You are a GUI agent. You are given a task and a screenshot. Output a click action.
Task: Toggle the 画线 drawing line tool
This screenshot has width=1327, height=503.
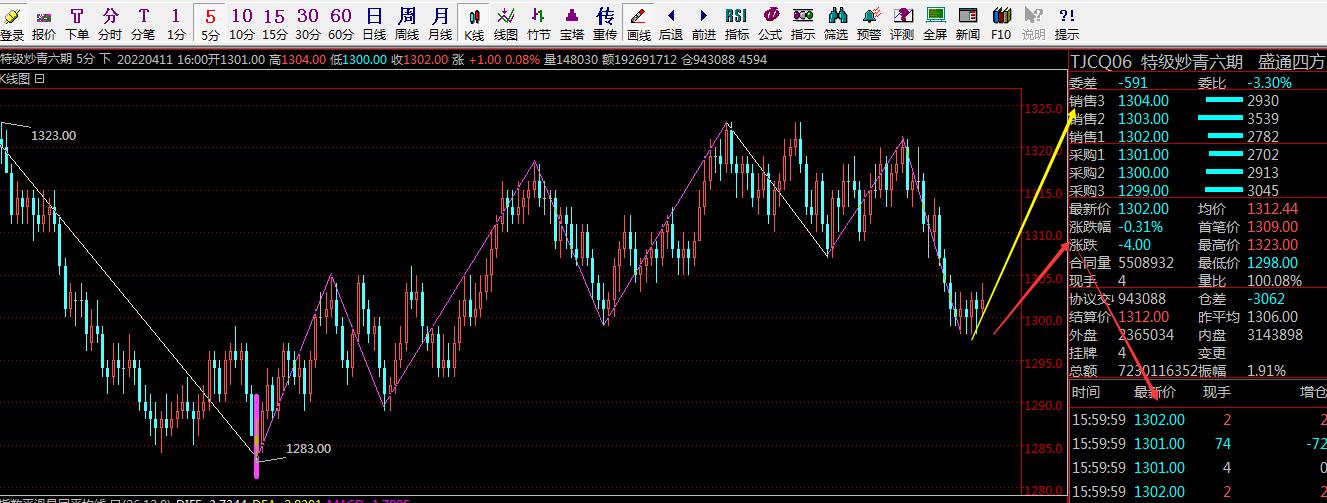(x=638, y=22)
